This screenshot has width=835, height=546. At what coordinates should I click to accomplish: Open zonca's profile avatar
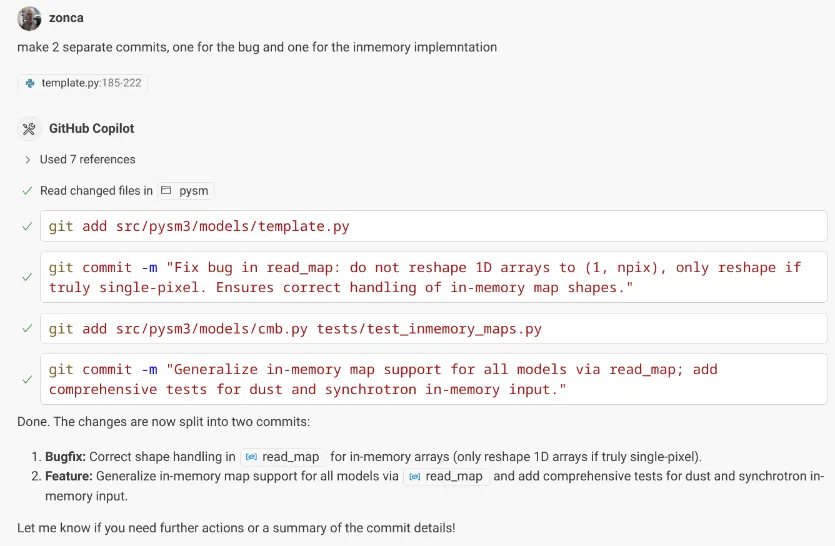(29, 18)
